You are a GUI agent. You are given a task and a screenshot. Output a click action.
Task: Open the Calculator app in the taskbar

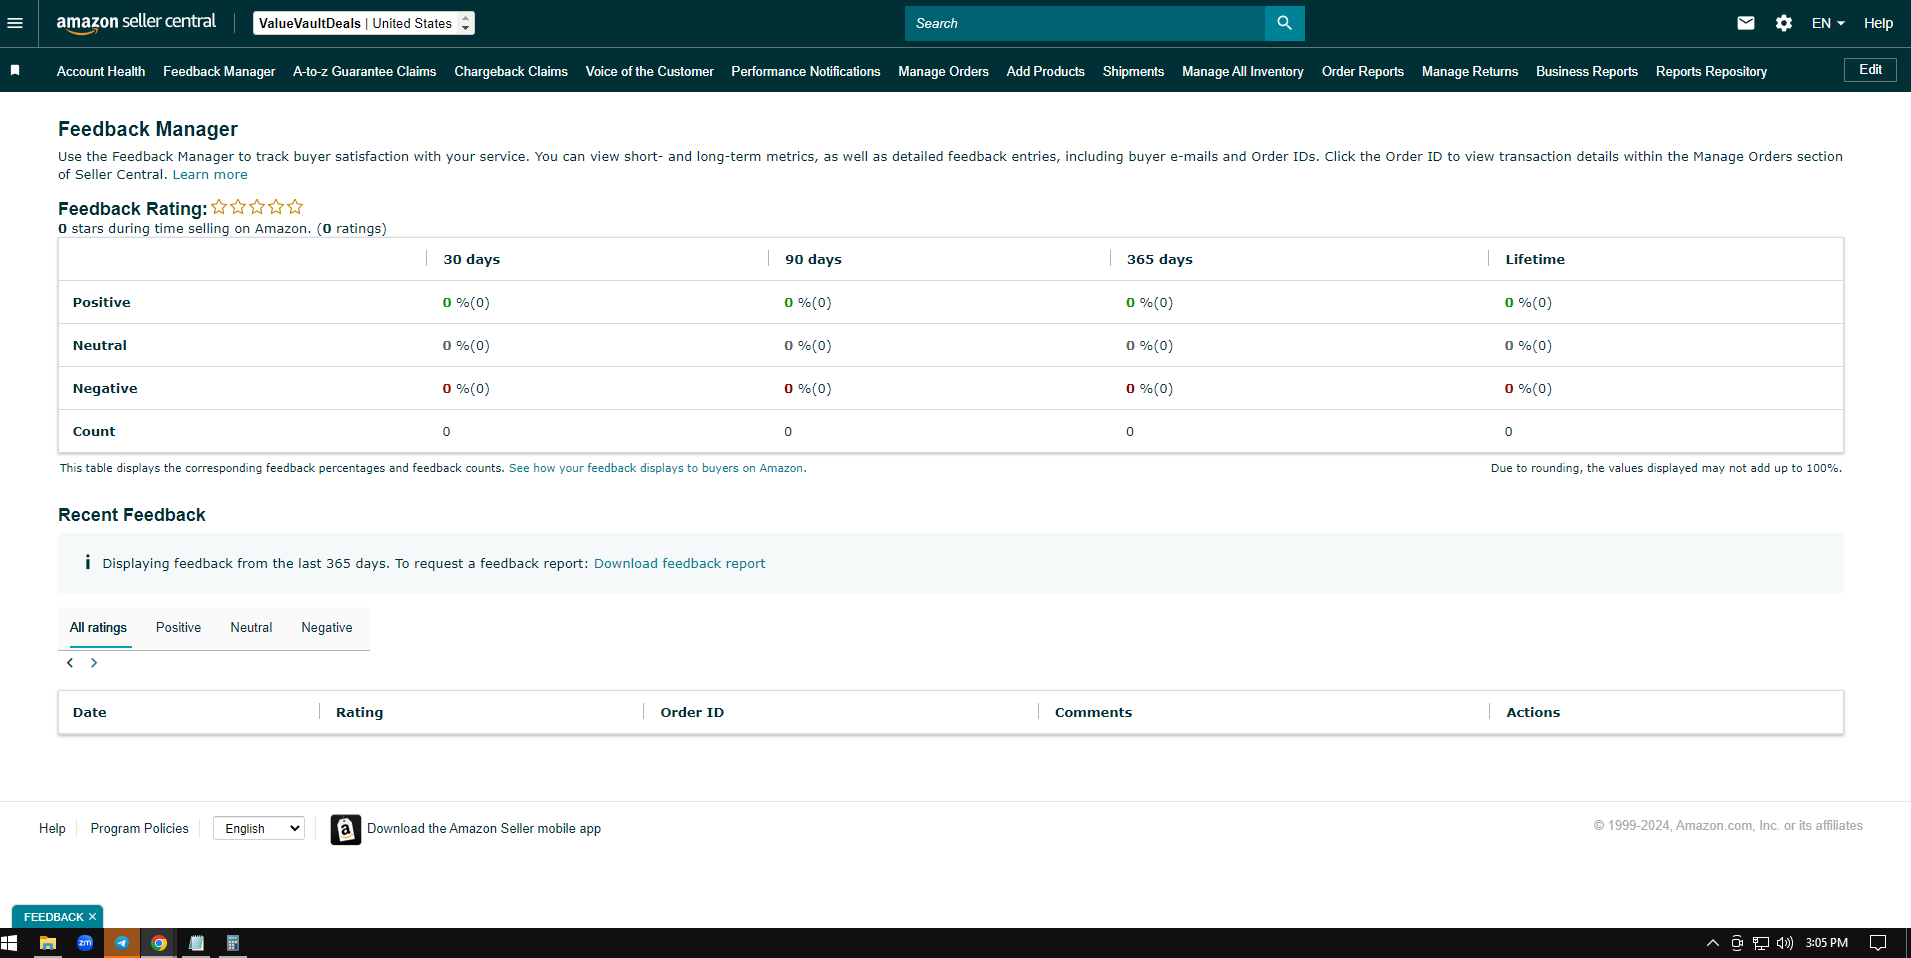click(x=233, y=943)
